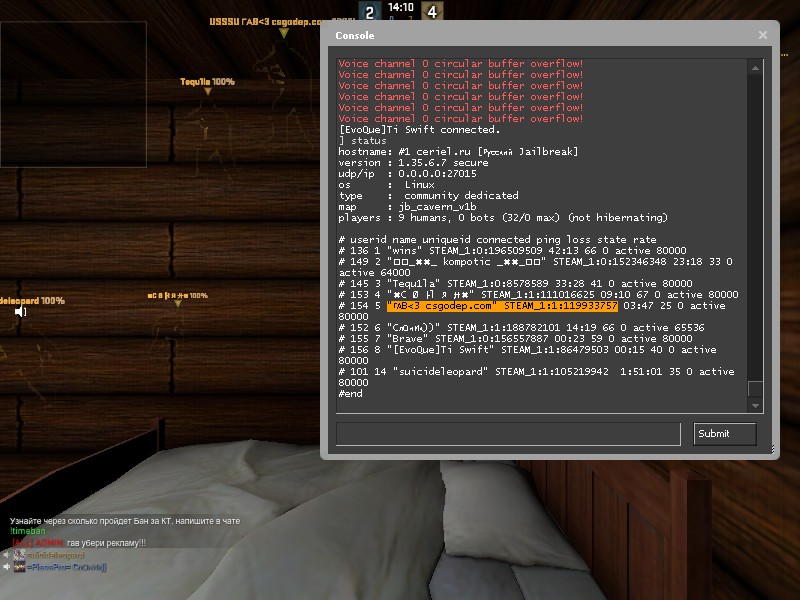Click the console scrollbar down arrow
The width and height of the screenshot is (800, 600).
tap(755, 405)
